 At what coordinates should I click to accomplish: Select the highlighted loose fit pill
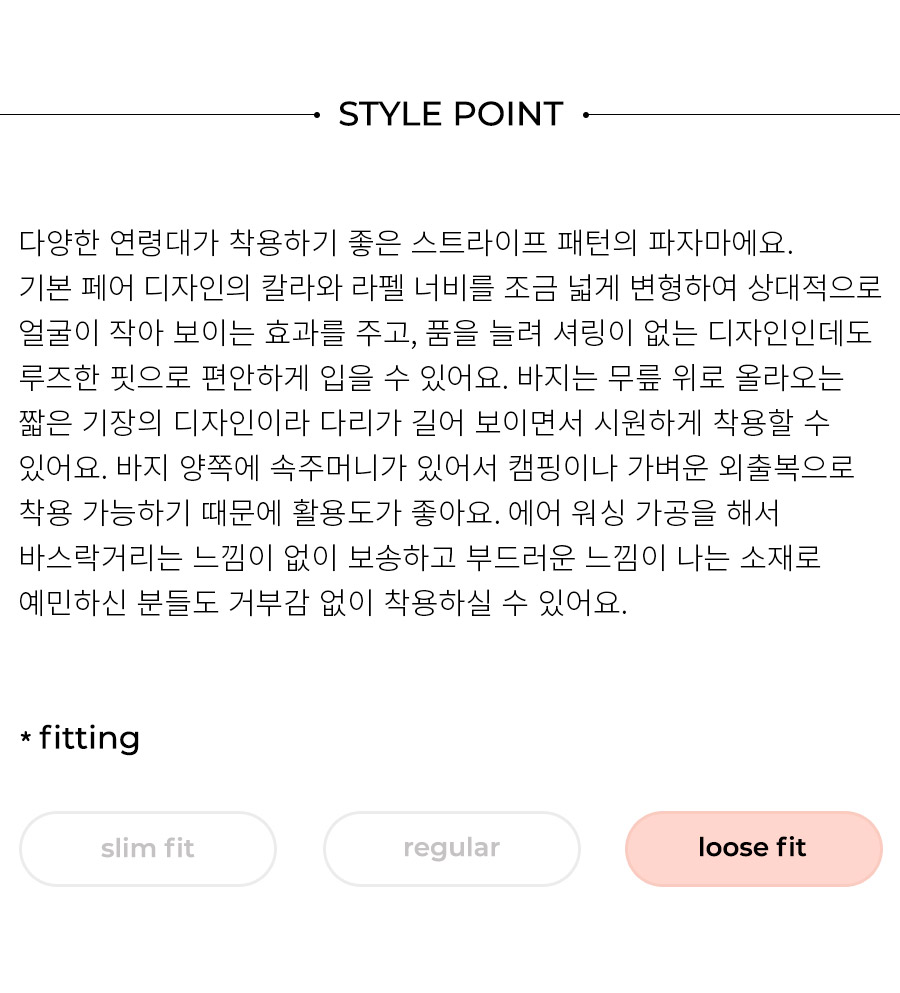click(754, 849)
